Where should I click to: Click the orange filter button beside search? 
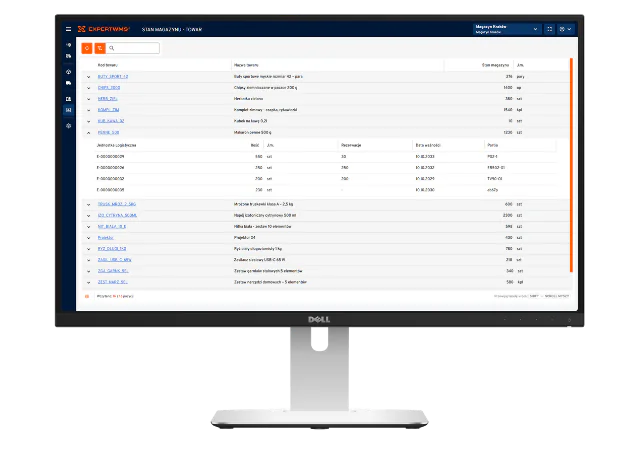[x=100, y=48]
